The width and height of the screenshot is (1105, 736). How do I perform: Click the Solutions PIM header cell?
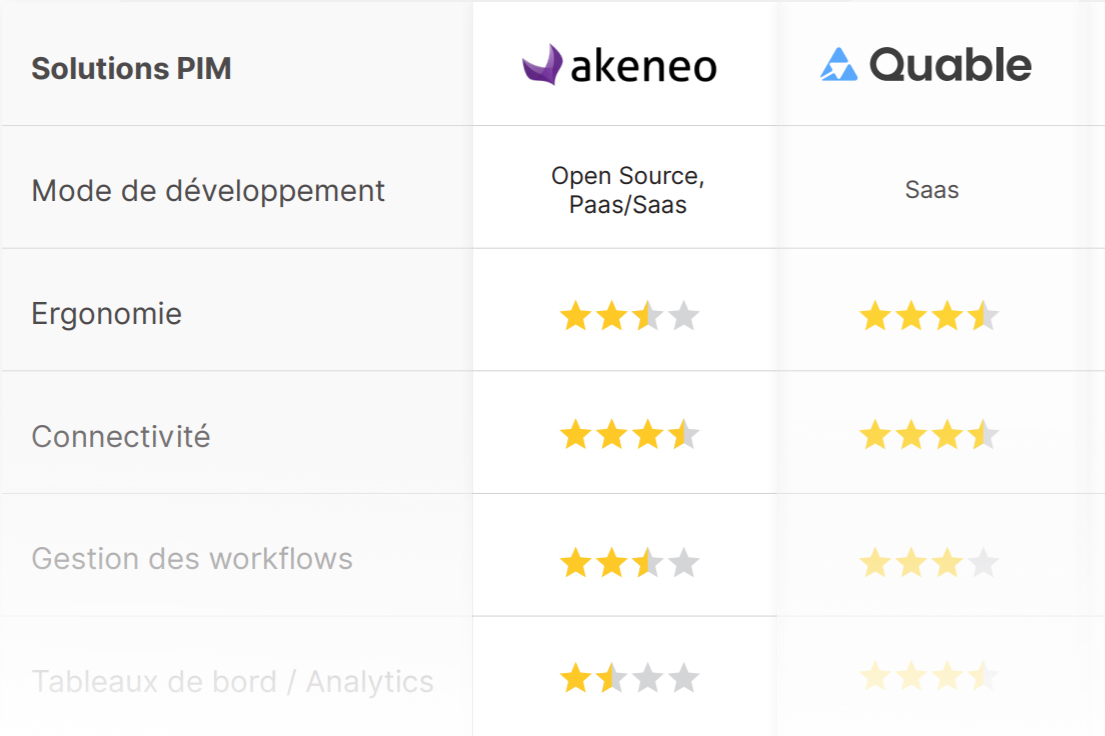(131, 69)
